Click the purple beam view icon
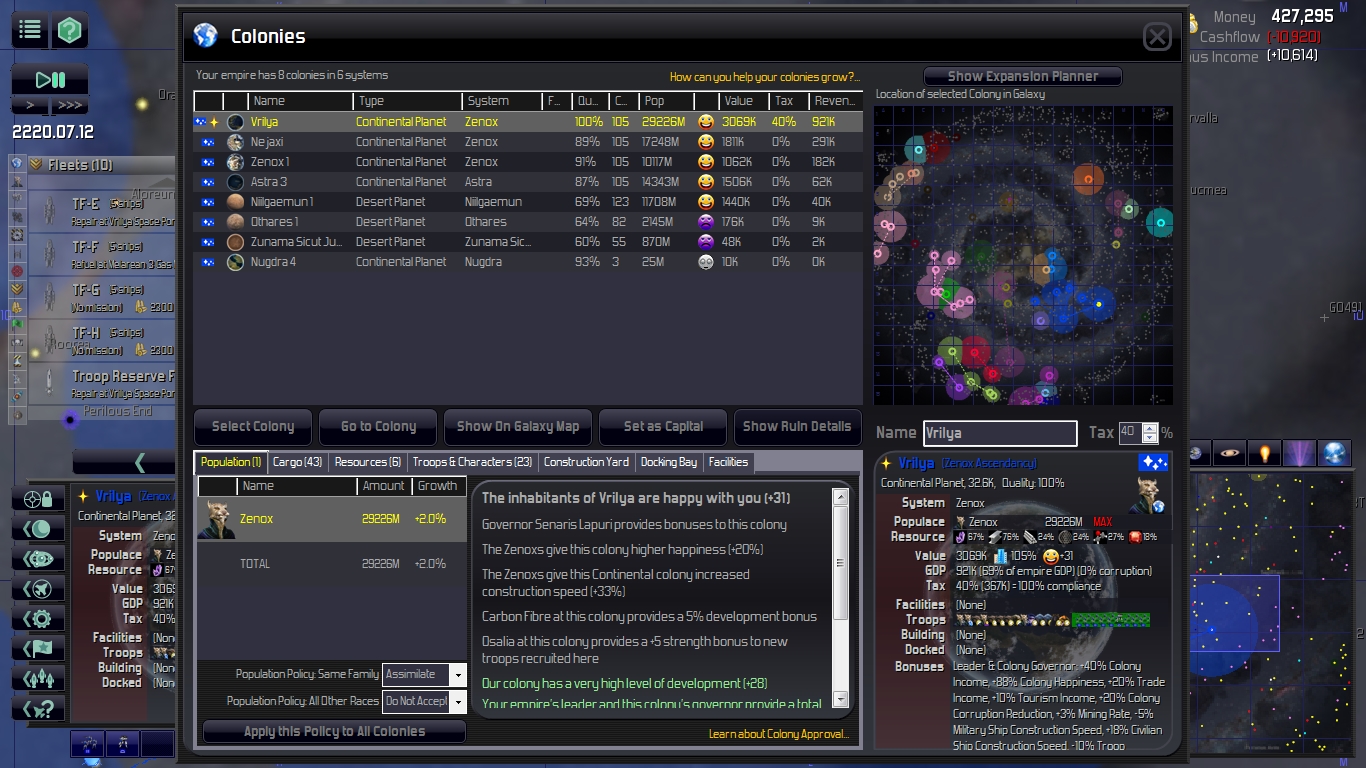1366x768 pixels. click(1299, 453)
